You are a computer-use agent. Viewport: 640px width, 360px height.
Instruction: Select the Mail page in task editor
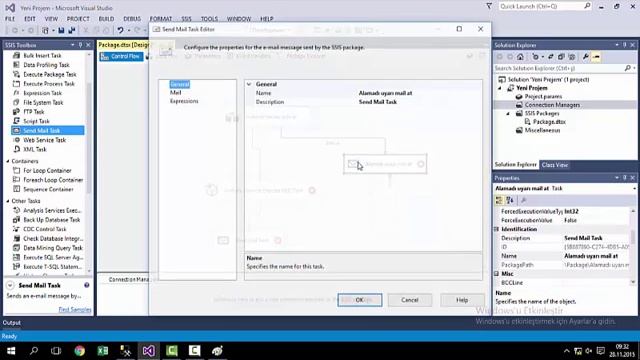(176, 93)
